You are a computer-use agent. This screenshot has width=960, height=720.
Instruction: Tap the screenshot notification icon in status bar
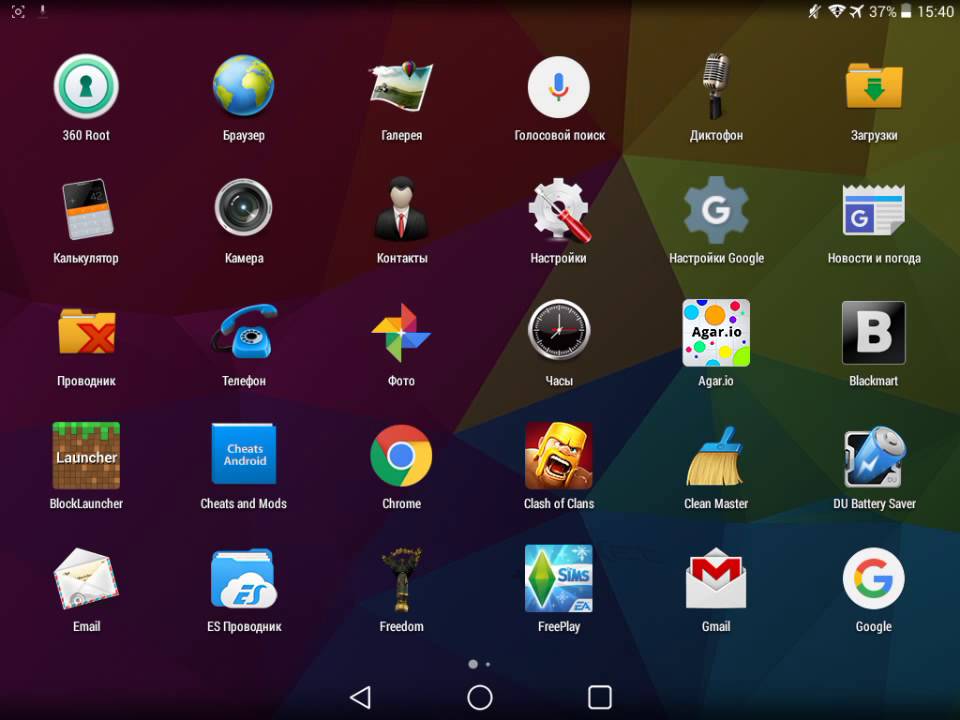tap(18, 12)
